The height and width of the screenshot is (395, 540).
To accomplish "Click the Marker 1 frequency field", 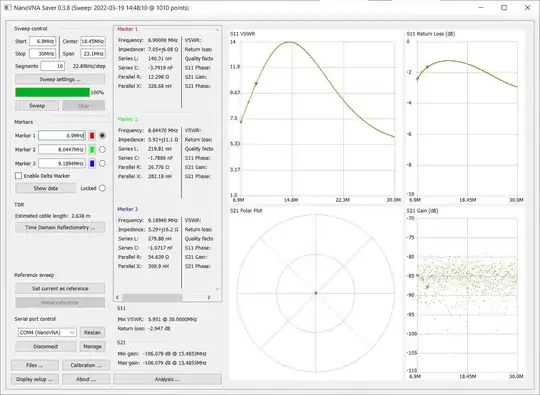I will coord(62,136).
